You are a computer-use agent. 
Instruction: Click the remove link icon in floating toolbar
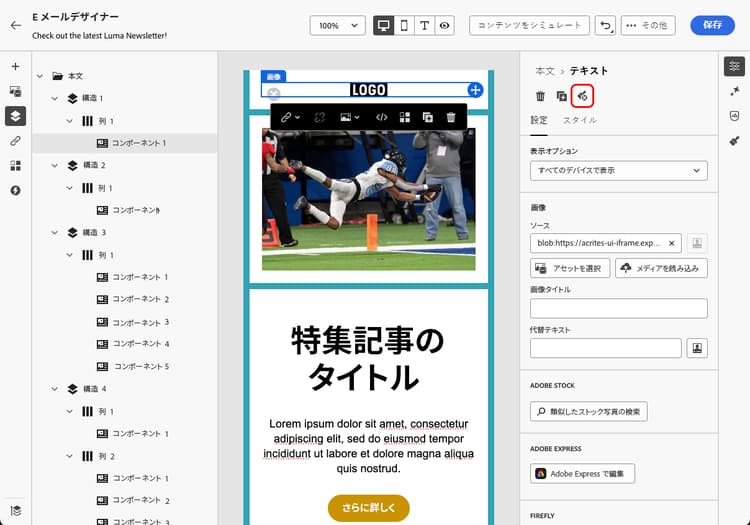click(320, 118)
